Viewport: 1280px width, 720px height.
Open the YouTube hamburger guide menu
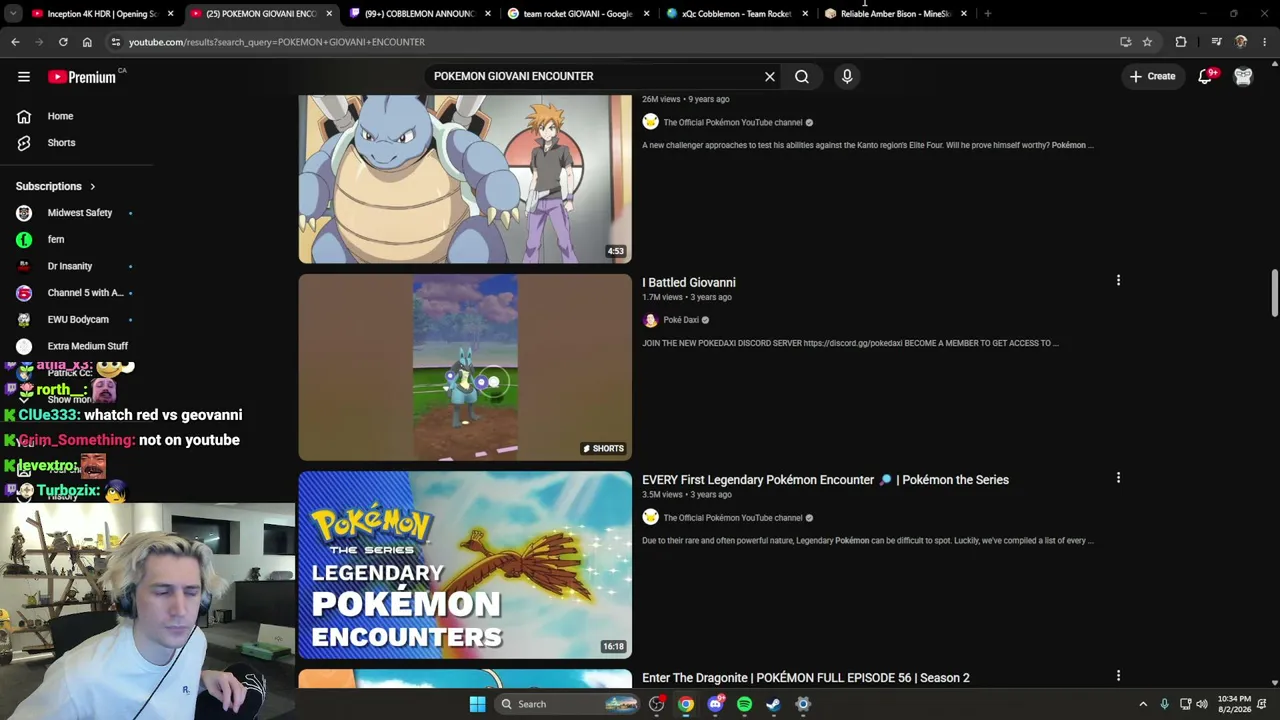pyautogui.click(x=24, y=76)
